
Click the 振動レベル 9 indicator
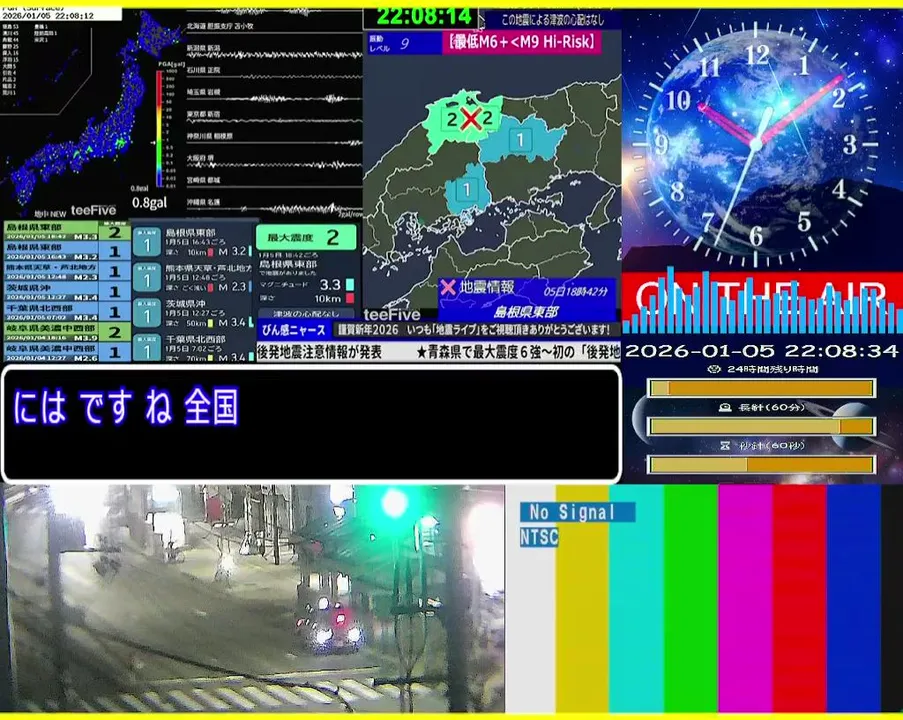405,43
